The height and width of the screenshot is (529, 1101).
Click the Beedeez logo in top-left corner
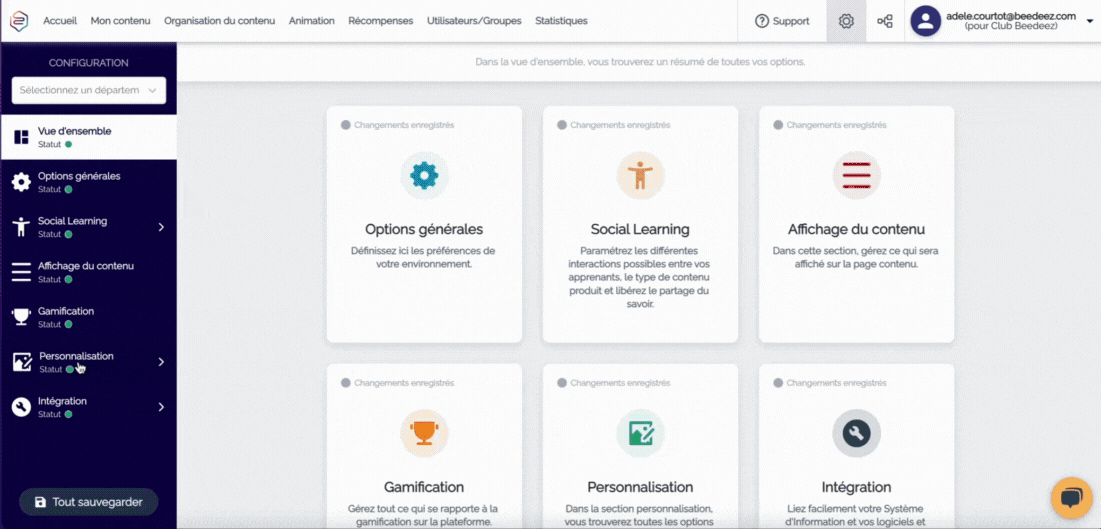click(x=19, y=21)
